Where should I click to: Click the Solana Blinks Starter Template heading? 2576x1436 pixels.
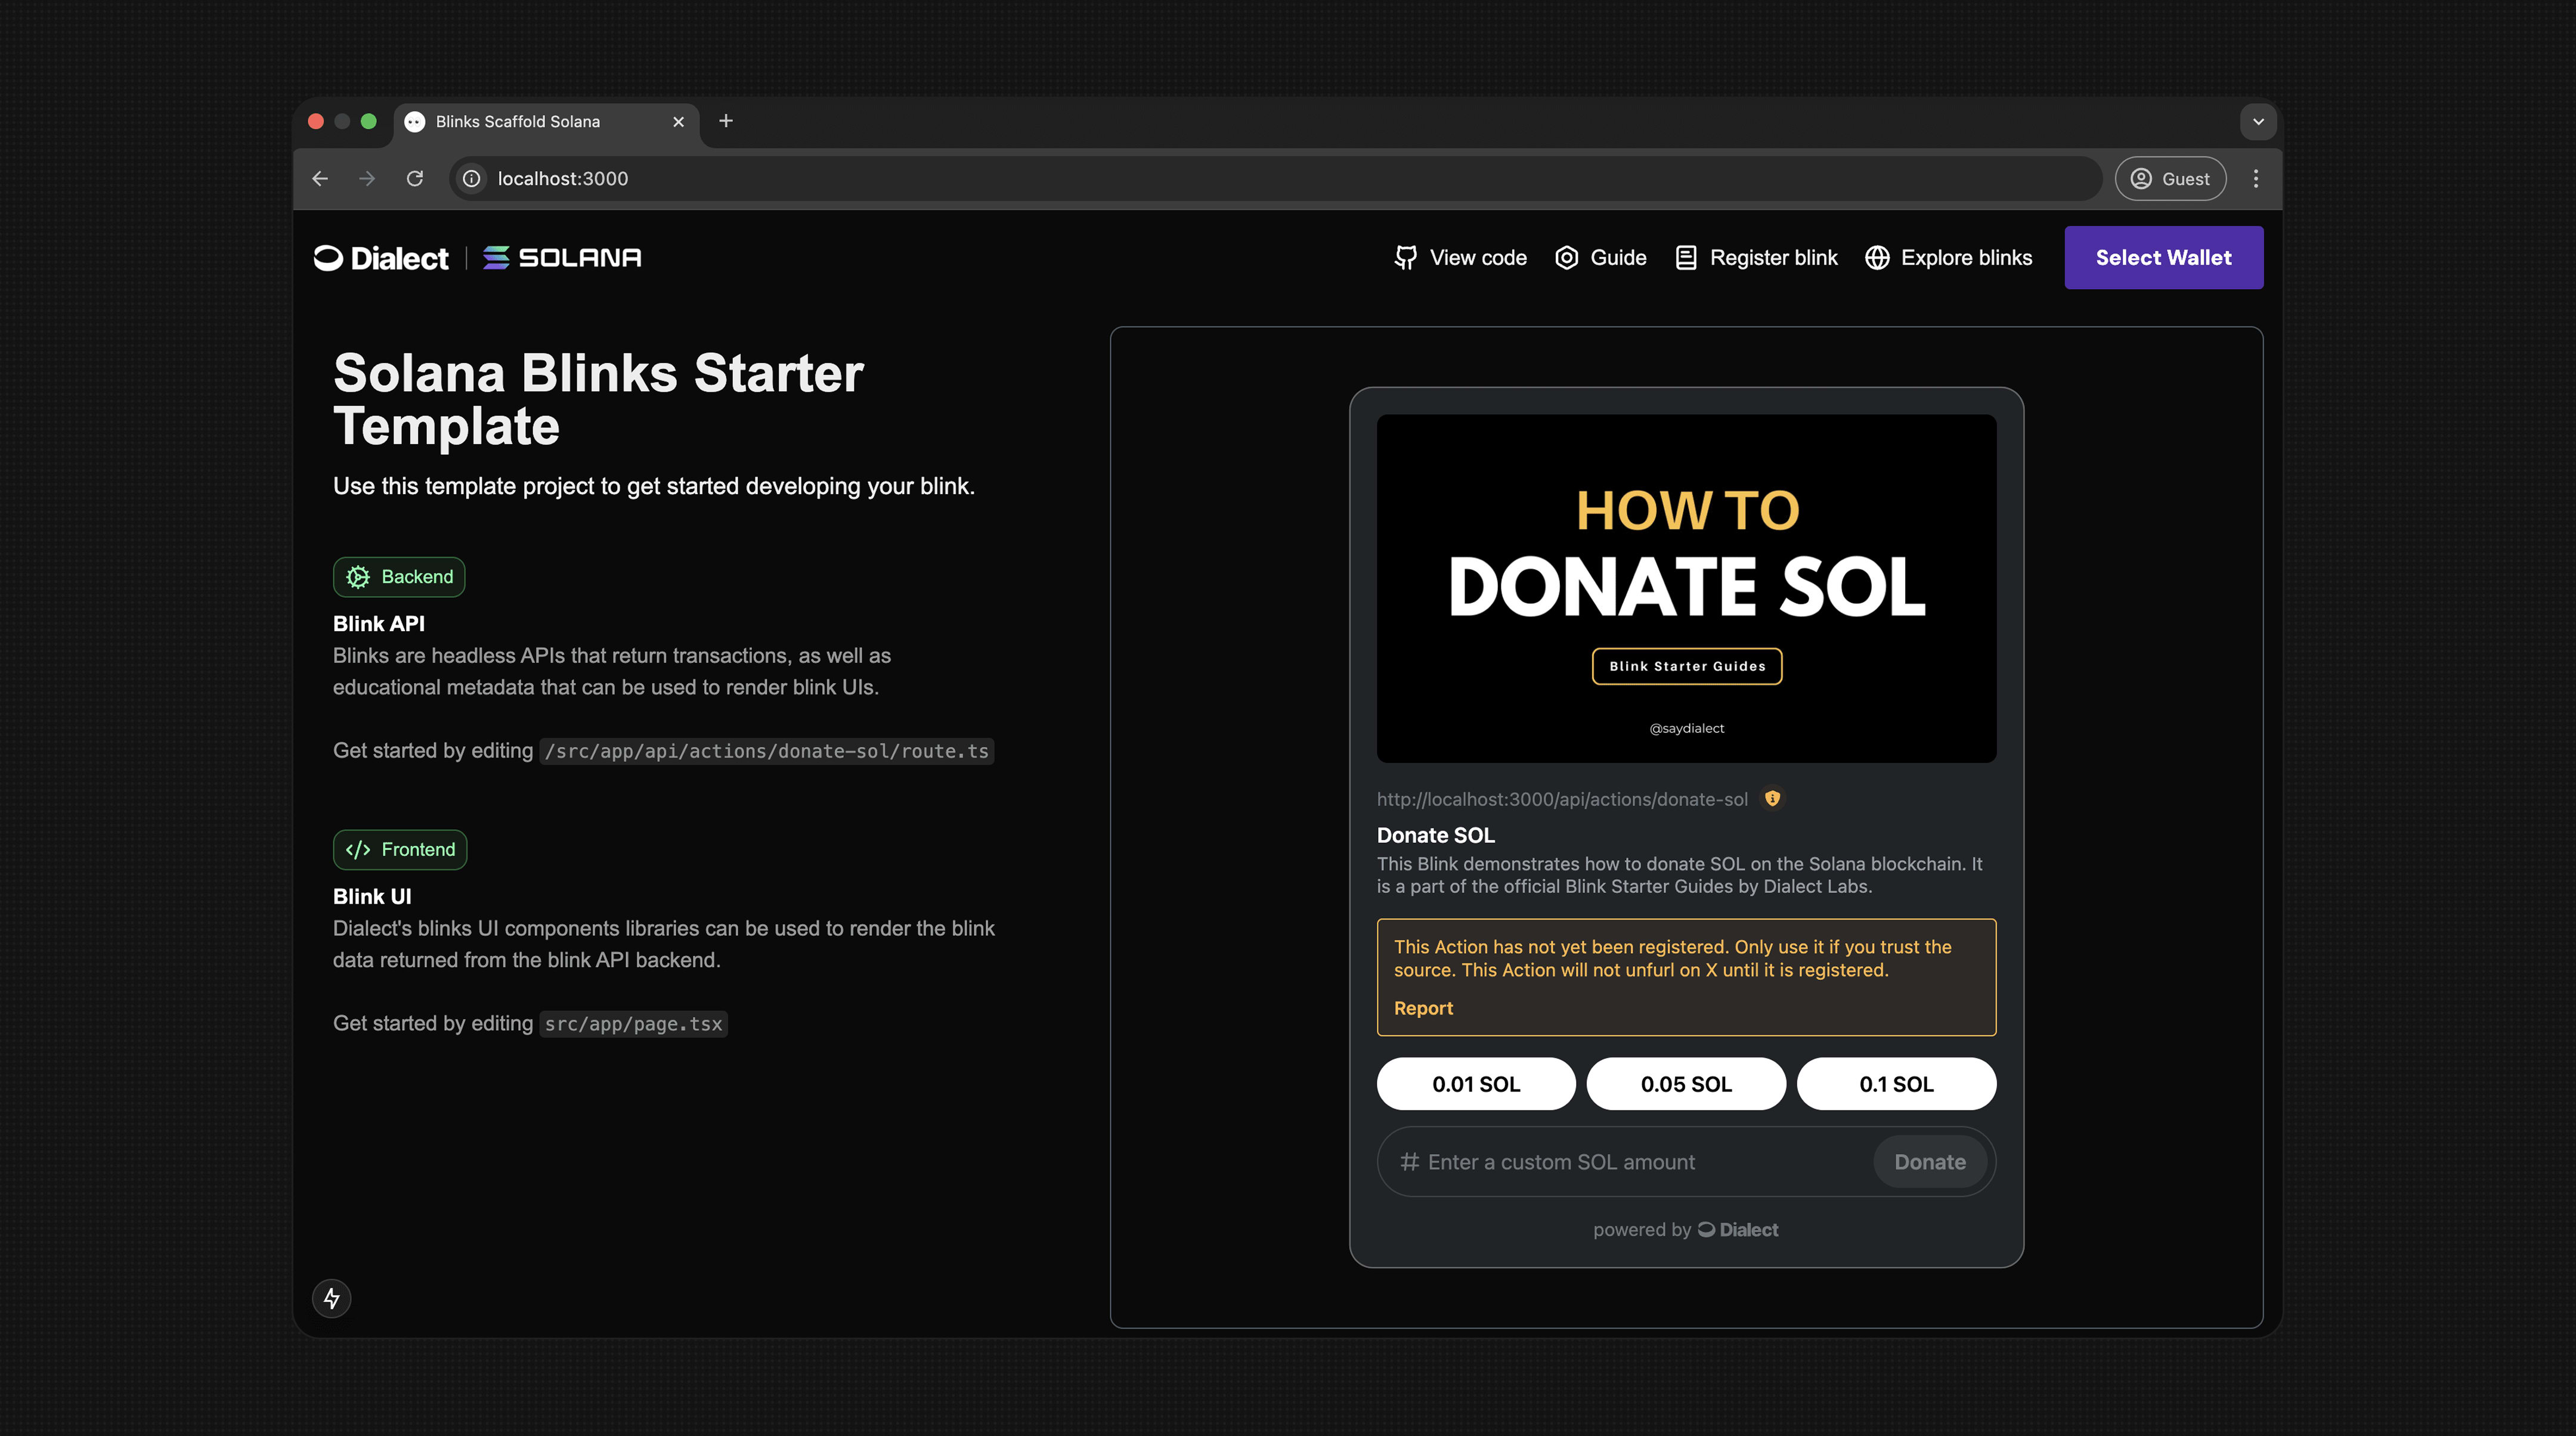598,399
